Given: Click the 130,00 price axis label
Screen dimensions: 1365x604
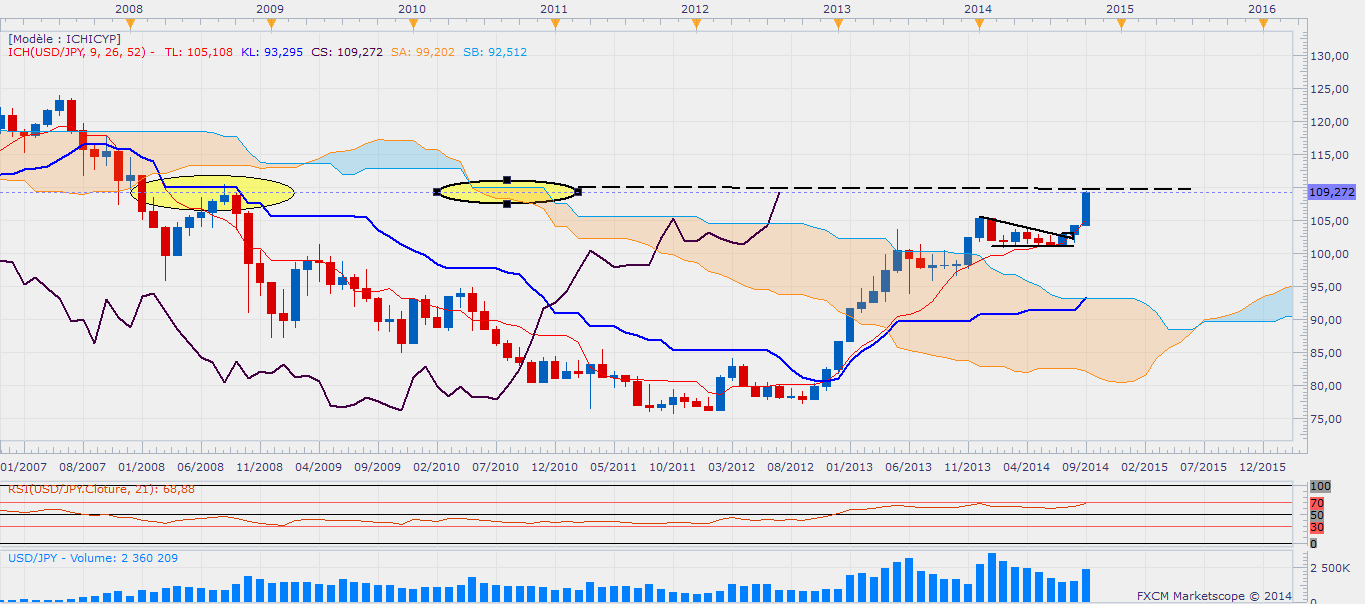Looking at the screenshot, I should [x=1330, y=56].
